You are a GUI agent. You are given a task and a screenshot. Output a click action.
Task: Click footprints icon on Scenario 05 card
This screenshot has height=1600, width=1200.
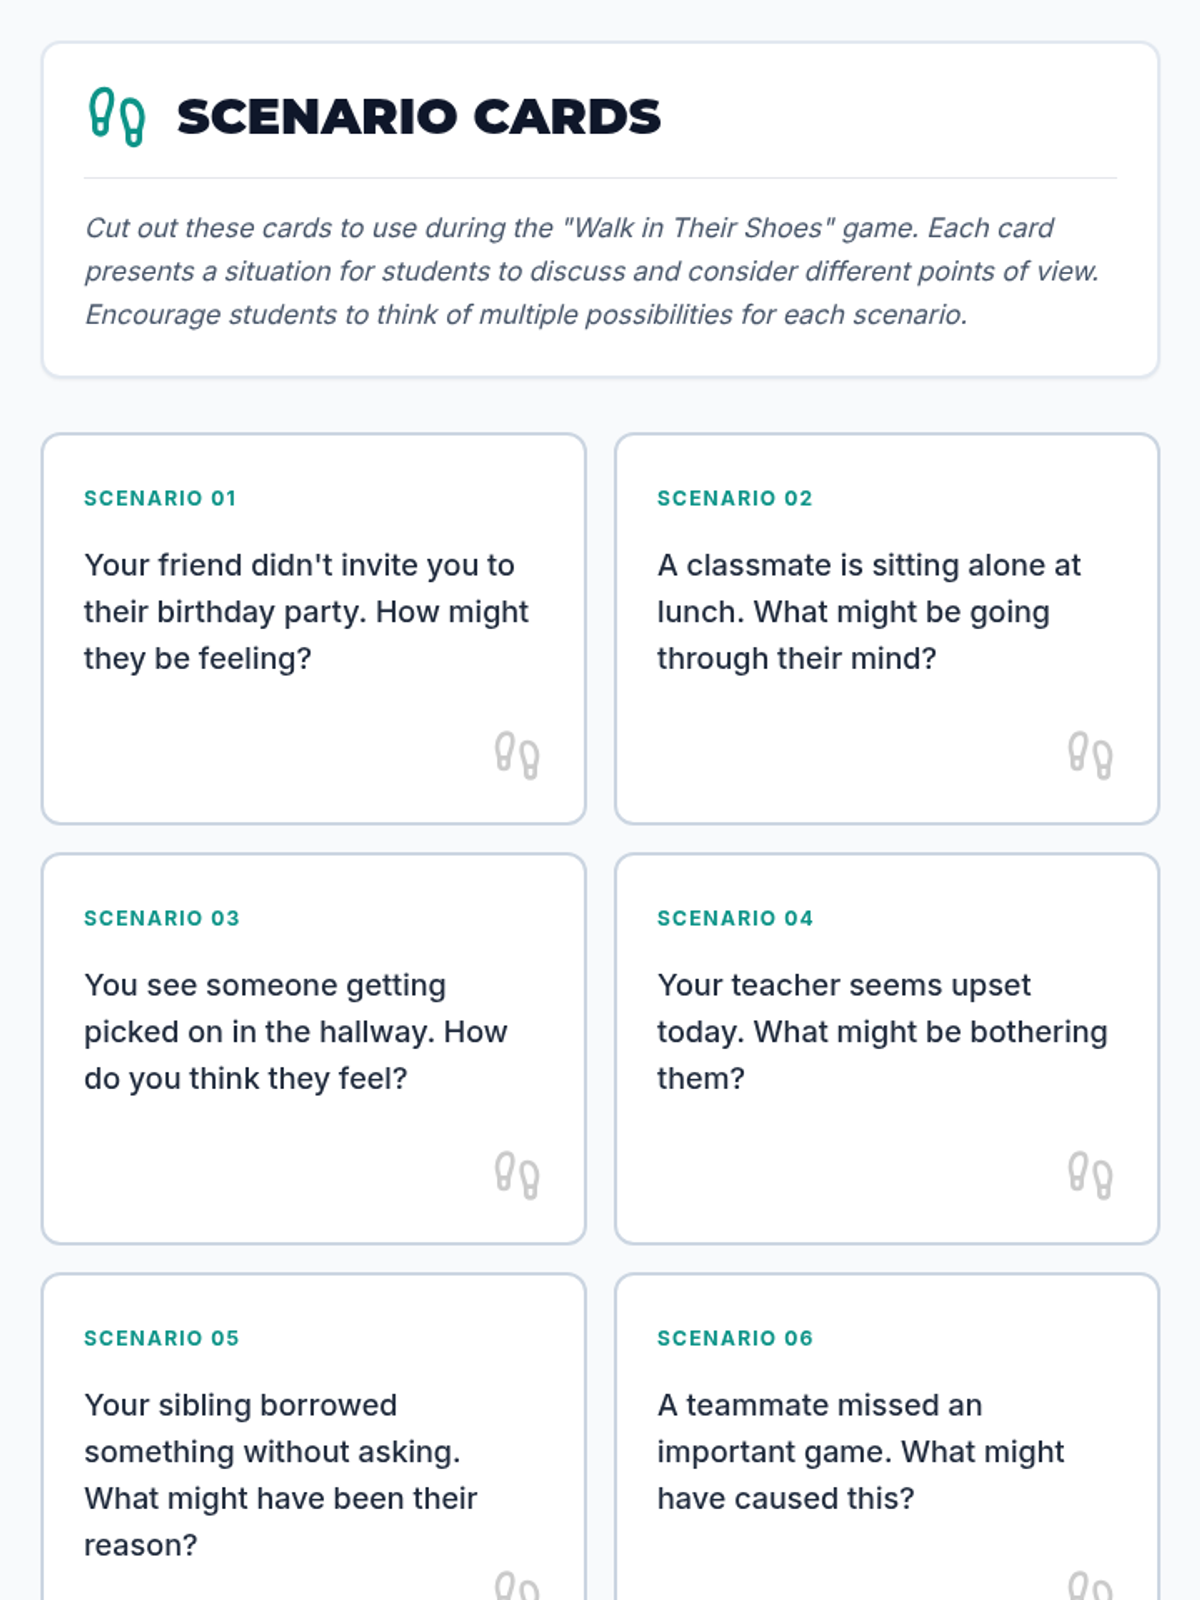coord(517,1585)
